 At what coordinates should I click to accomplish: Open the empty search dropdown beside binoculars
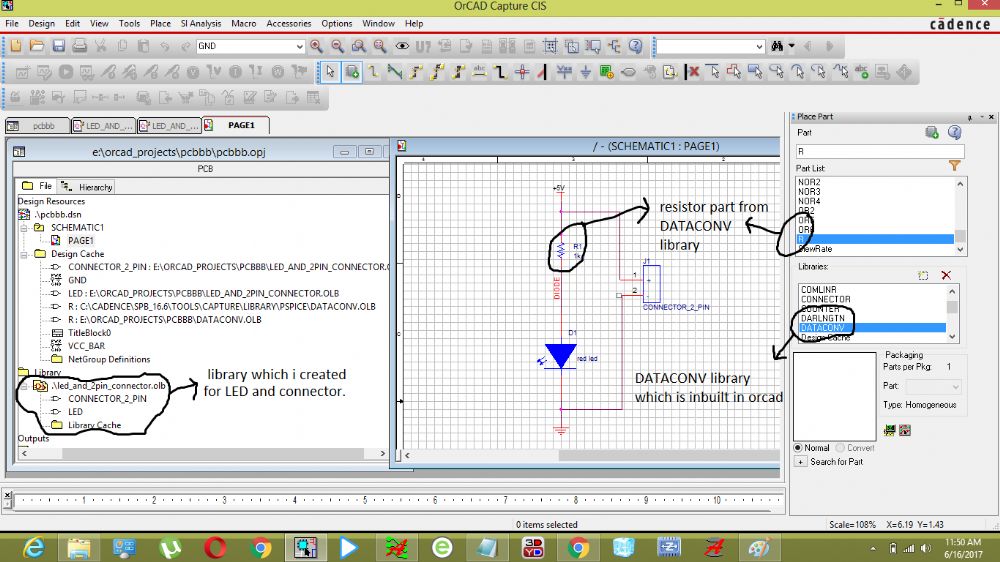coord(759,47)
